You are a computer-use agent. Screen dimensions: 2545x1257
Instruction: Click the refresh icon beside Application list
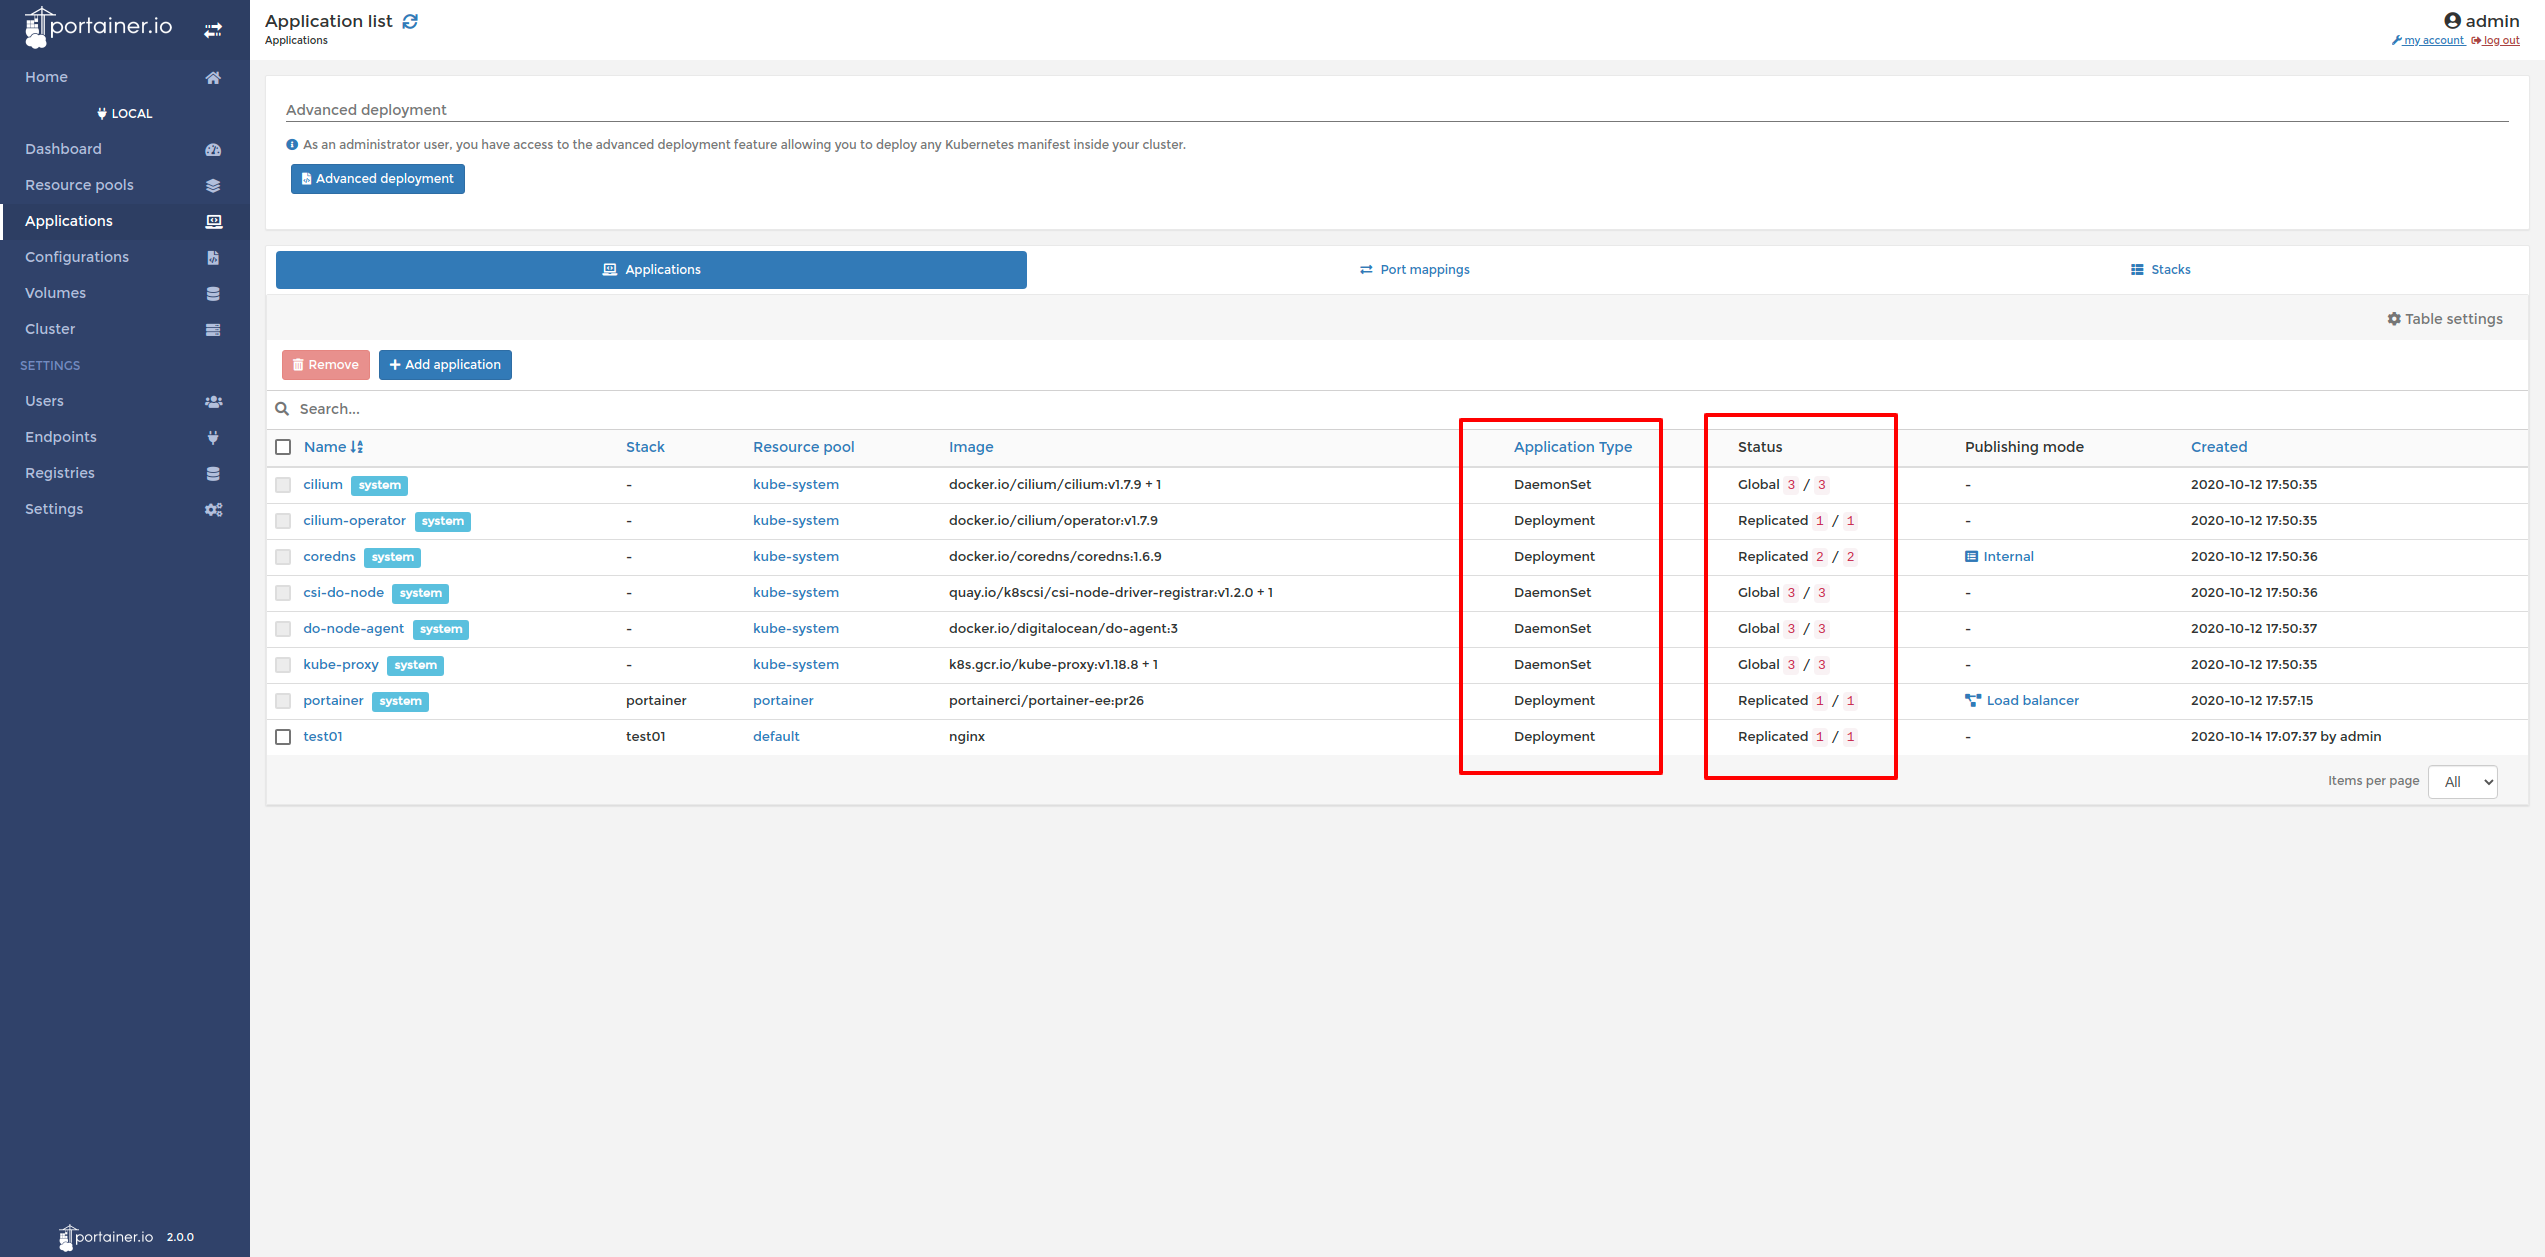coord(410,20)
